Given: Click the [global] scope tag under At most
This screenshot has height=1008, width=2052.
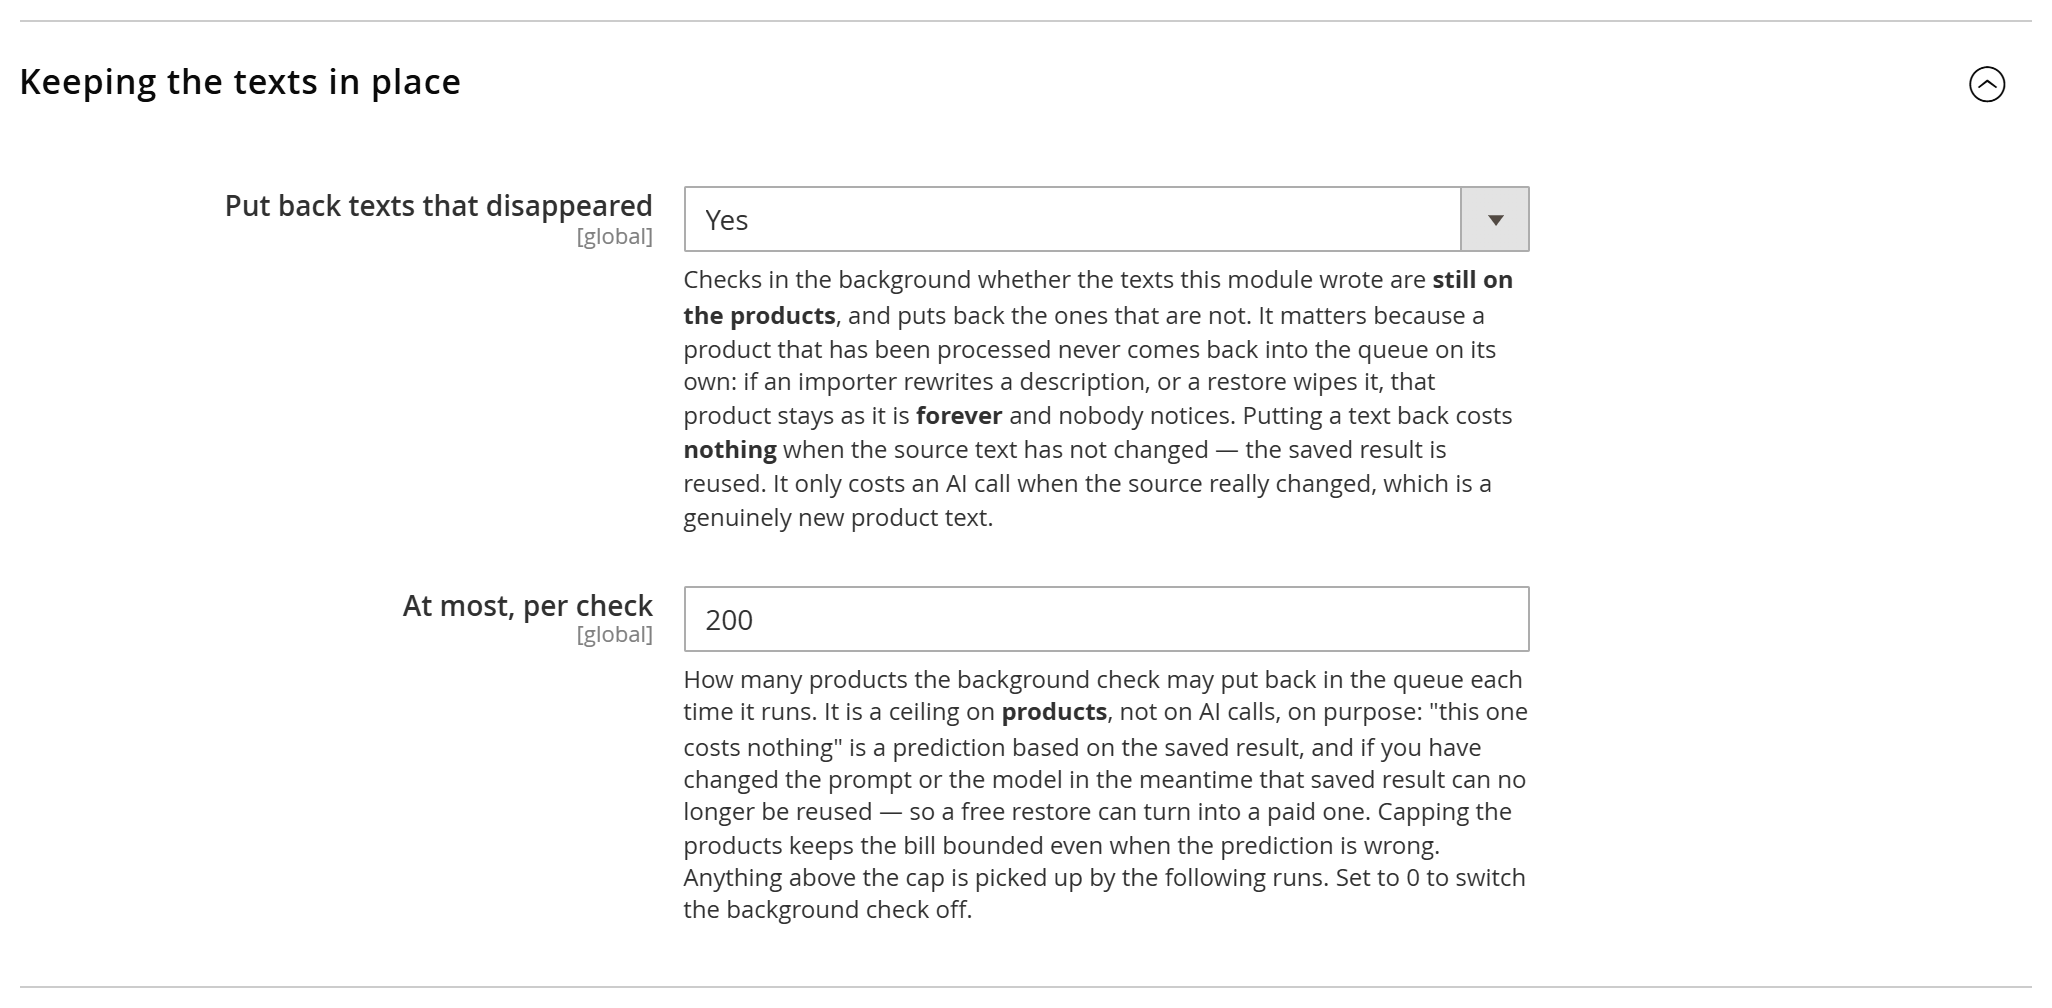Looking at the screenshot, I should (x=614, y=635).
